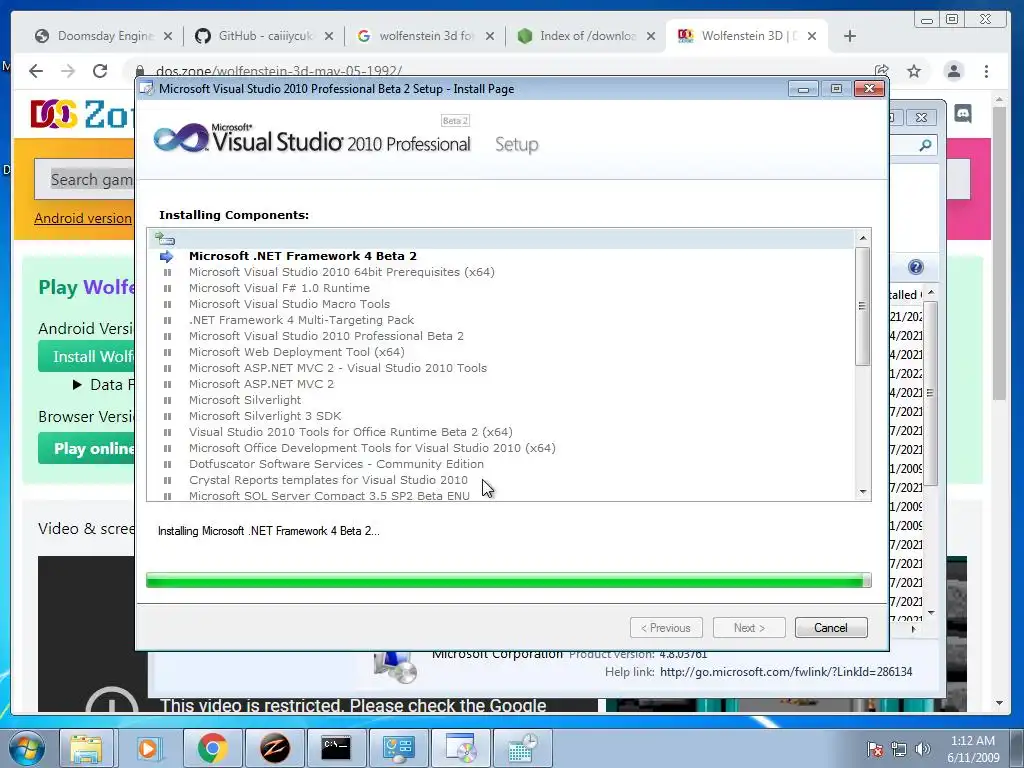Open Windows Explorer from taskbar

[86, 748]
